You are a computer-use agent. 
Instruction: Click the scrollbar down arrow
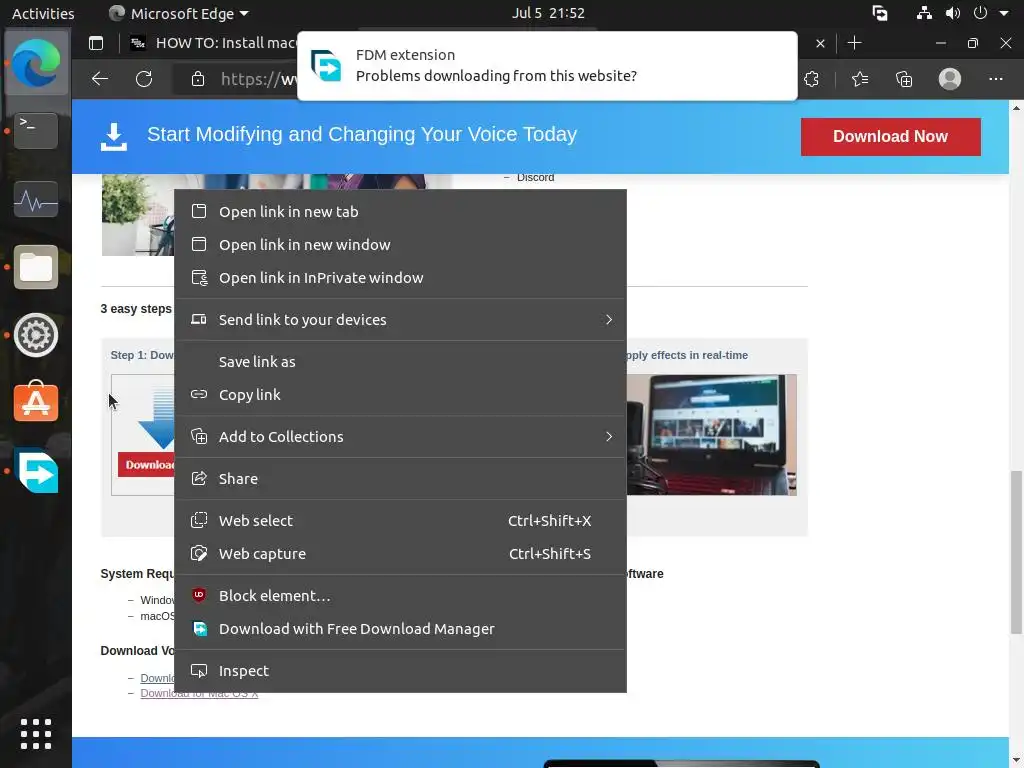[1016, 761]
